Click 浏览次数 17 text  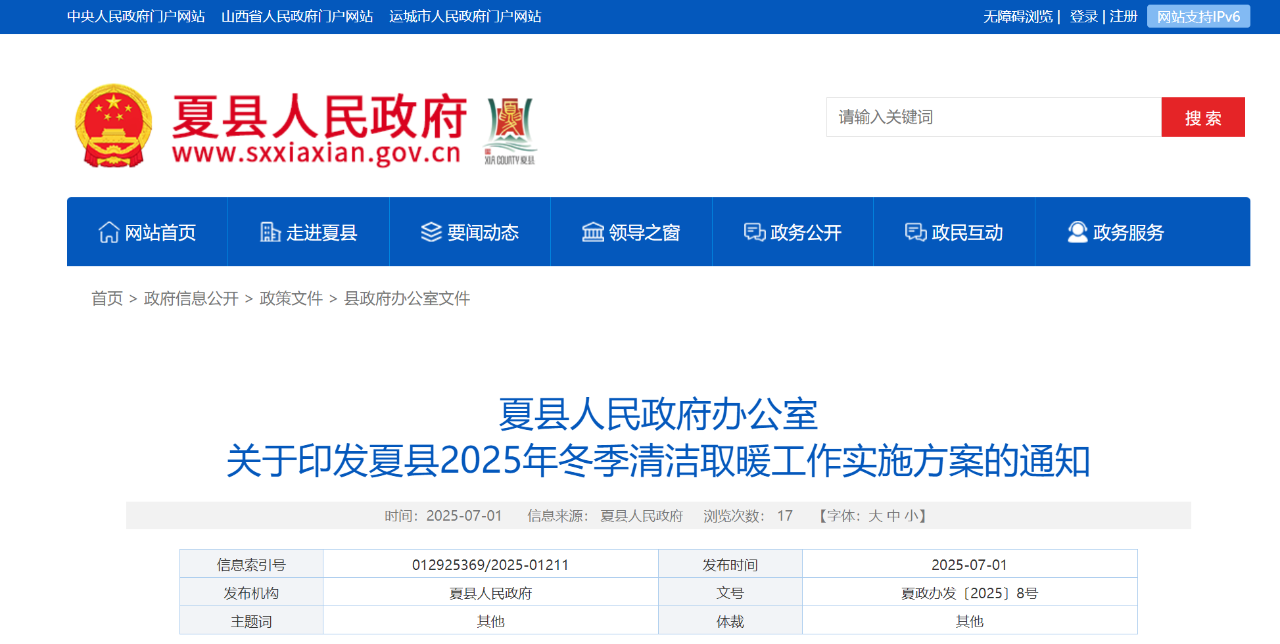748,516
